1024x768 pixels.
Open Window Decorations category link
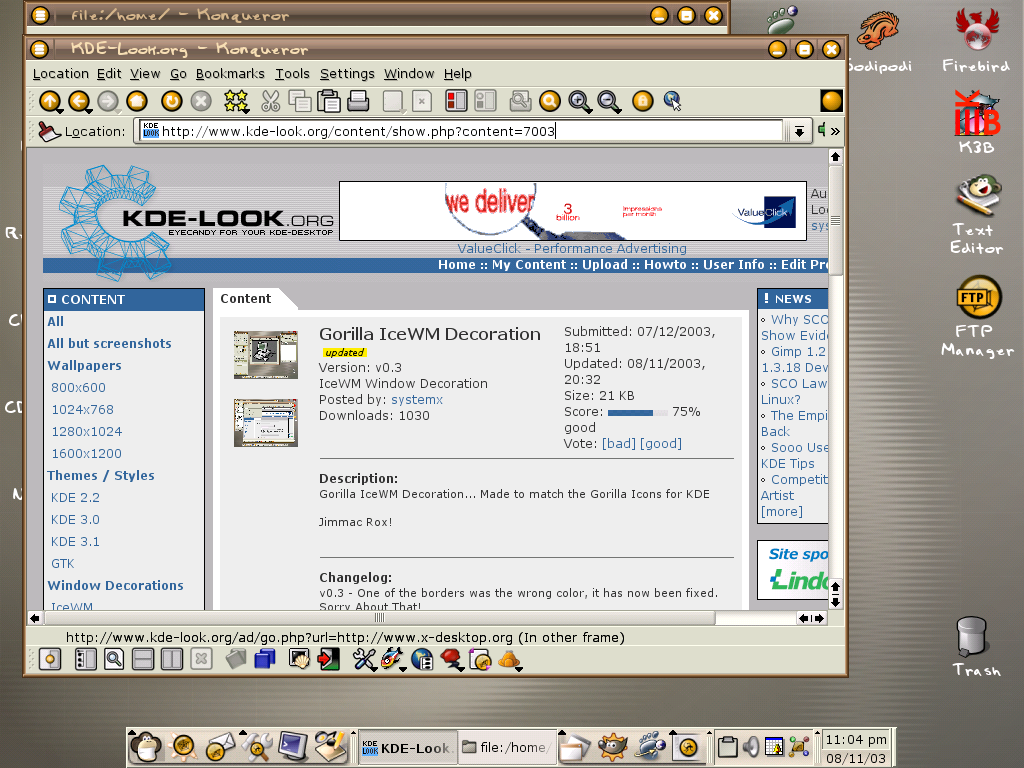pos(115,586)
